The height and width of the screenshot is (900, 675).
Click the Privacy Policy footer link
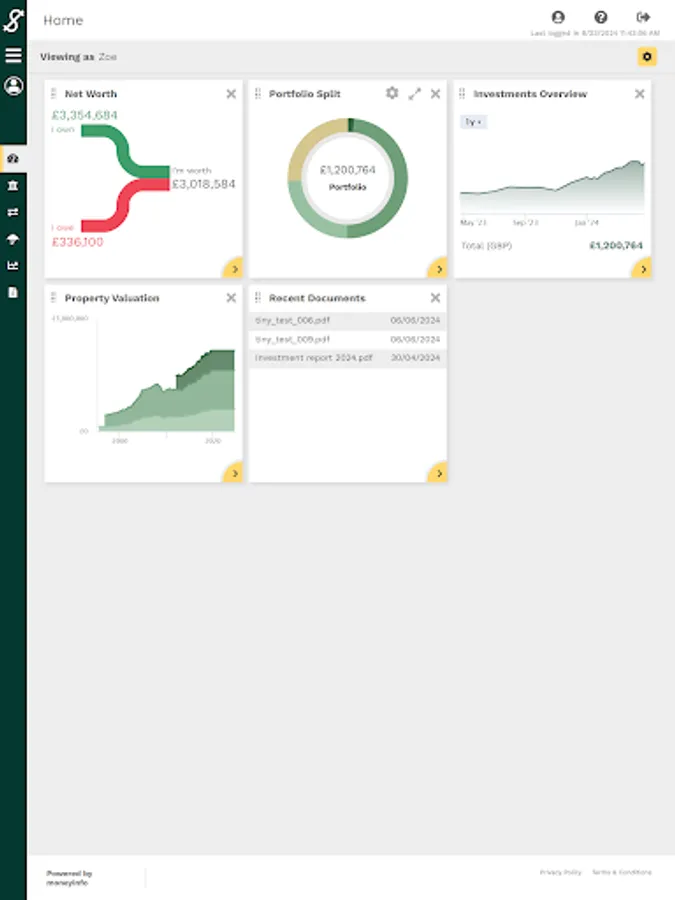(560, 872)
